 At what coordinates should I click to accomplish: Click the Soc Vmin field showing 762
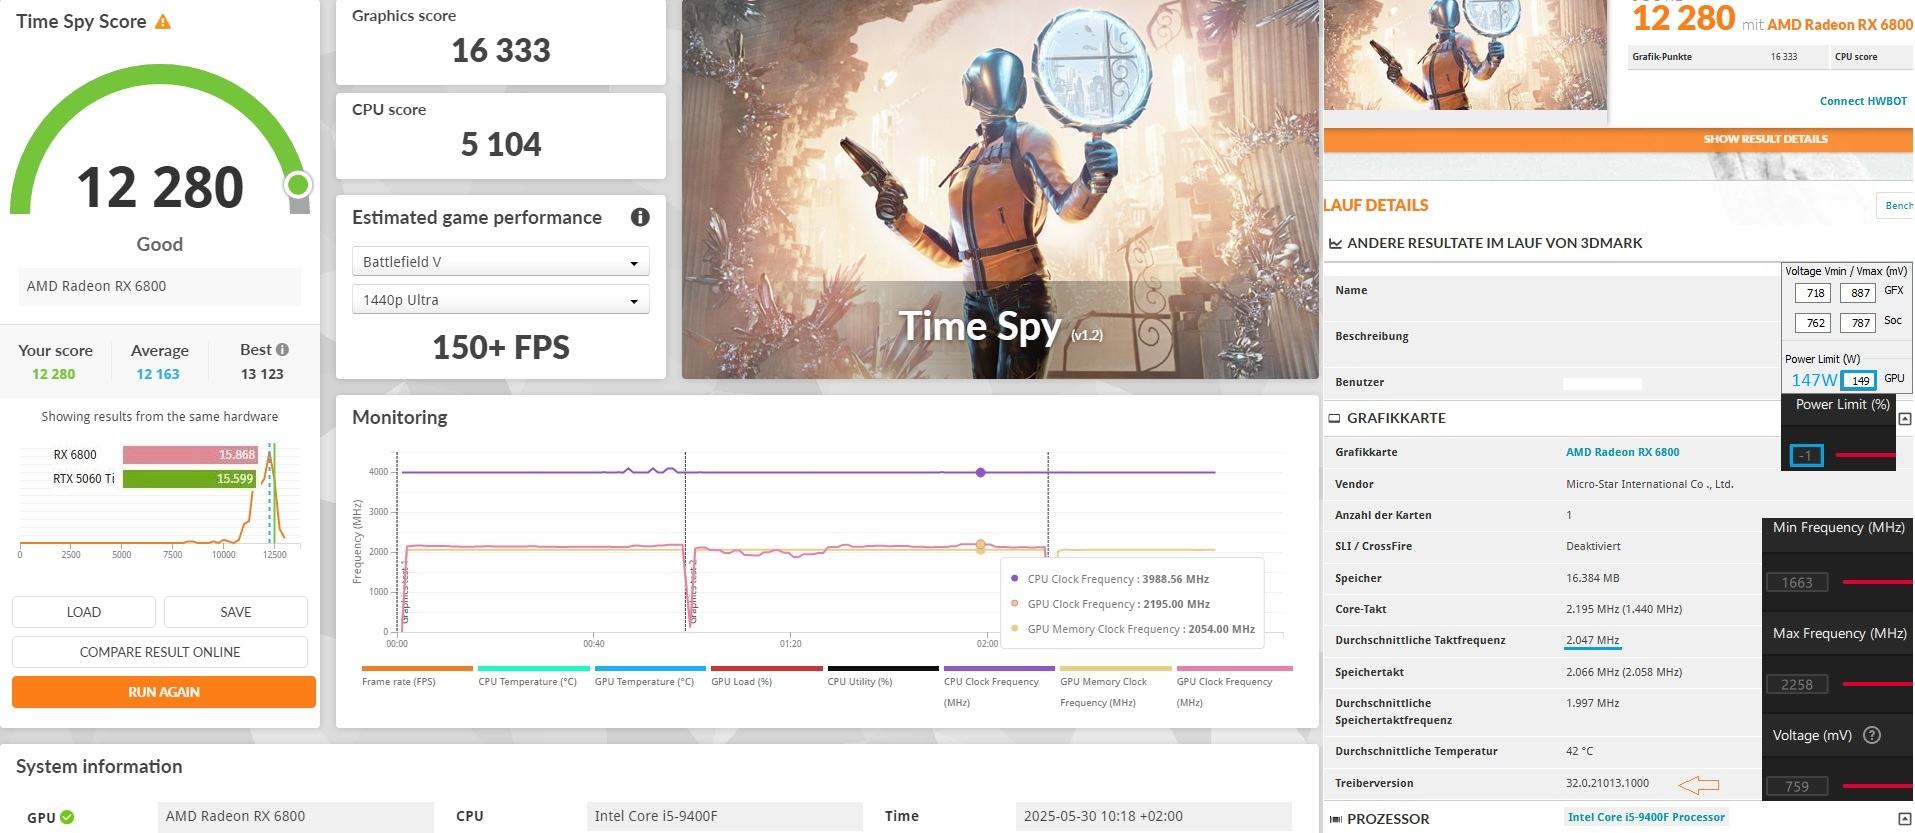coord(1812,322)
